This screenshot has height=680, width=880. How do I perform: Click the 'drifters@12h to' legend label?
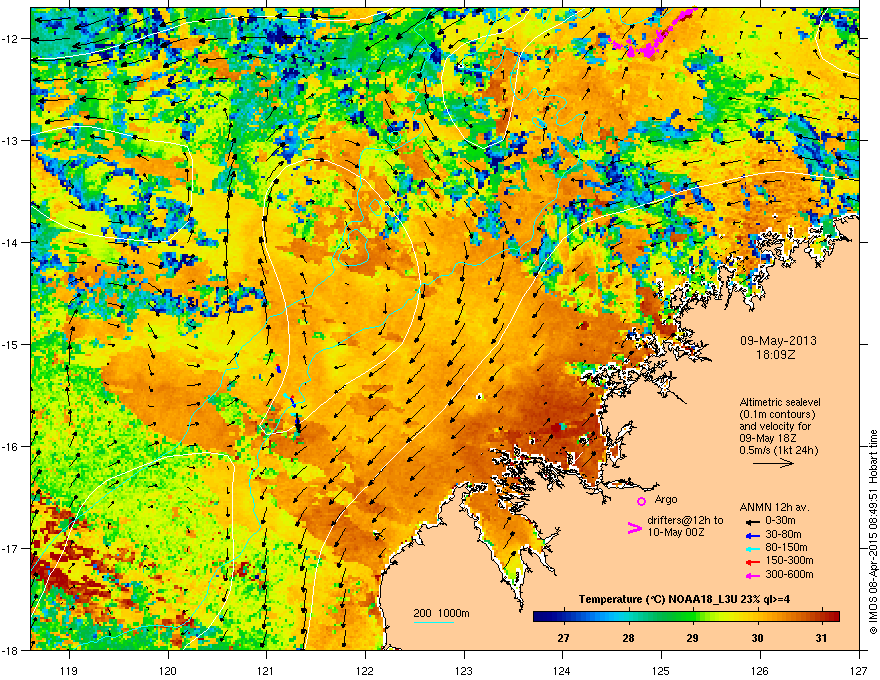point(685,521)
